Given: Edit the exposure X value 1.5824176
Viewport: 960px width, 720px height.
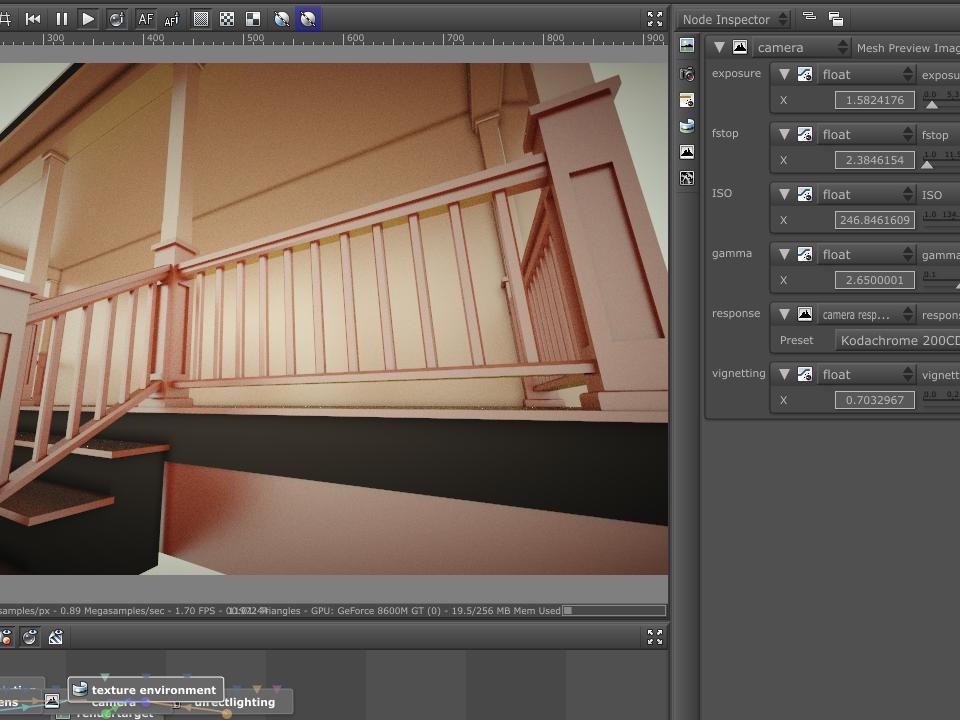Looking at the screenshot, I should (874, 100).
